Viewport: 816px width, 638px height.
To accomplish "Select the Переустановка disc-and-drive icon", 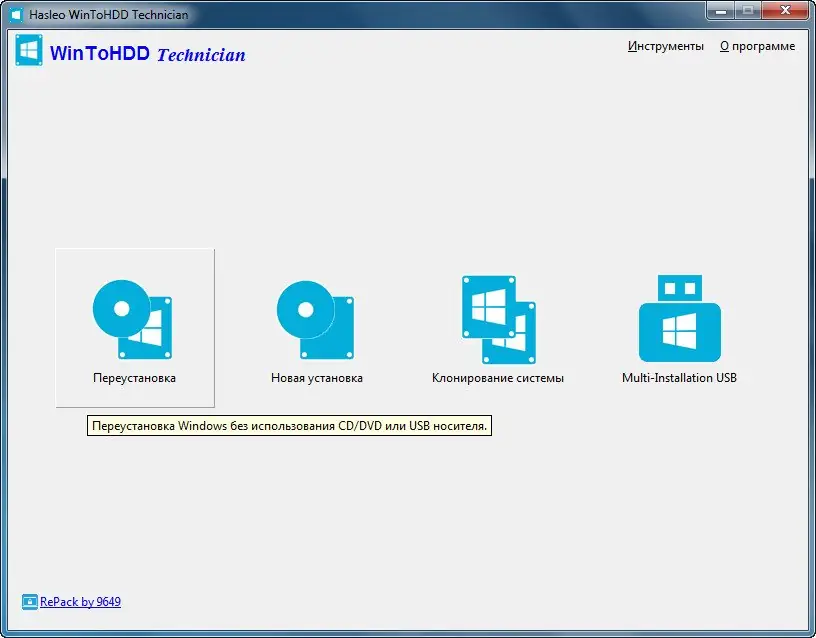I will (133, 320).
